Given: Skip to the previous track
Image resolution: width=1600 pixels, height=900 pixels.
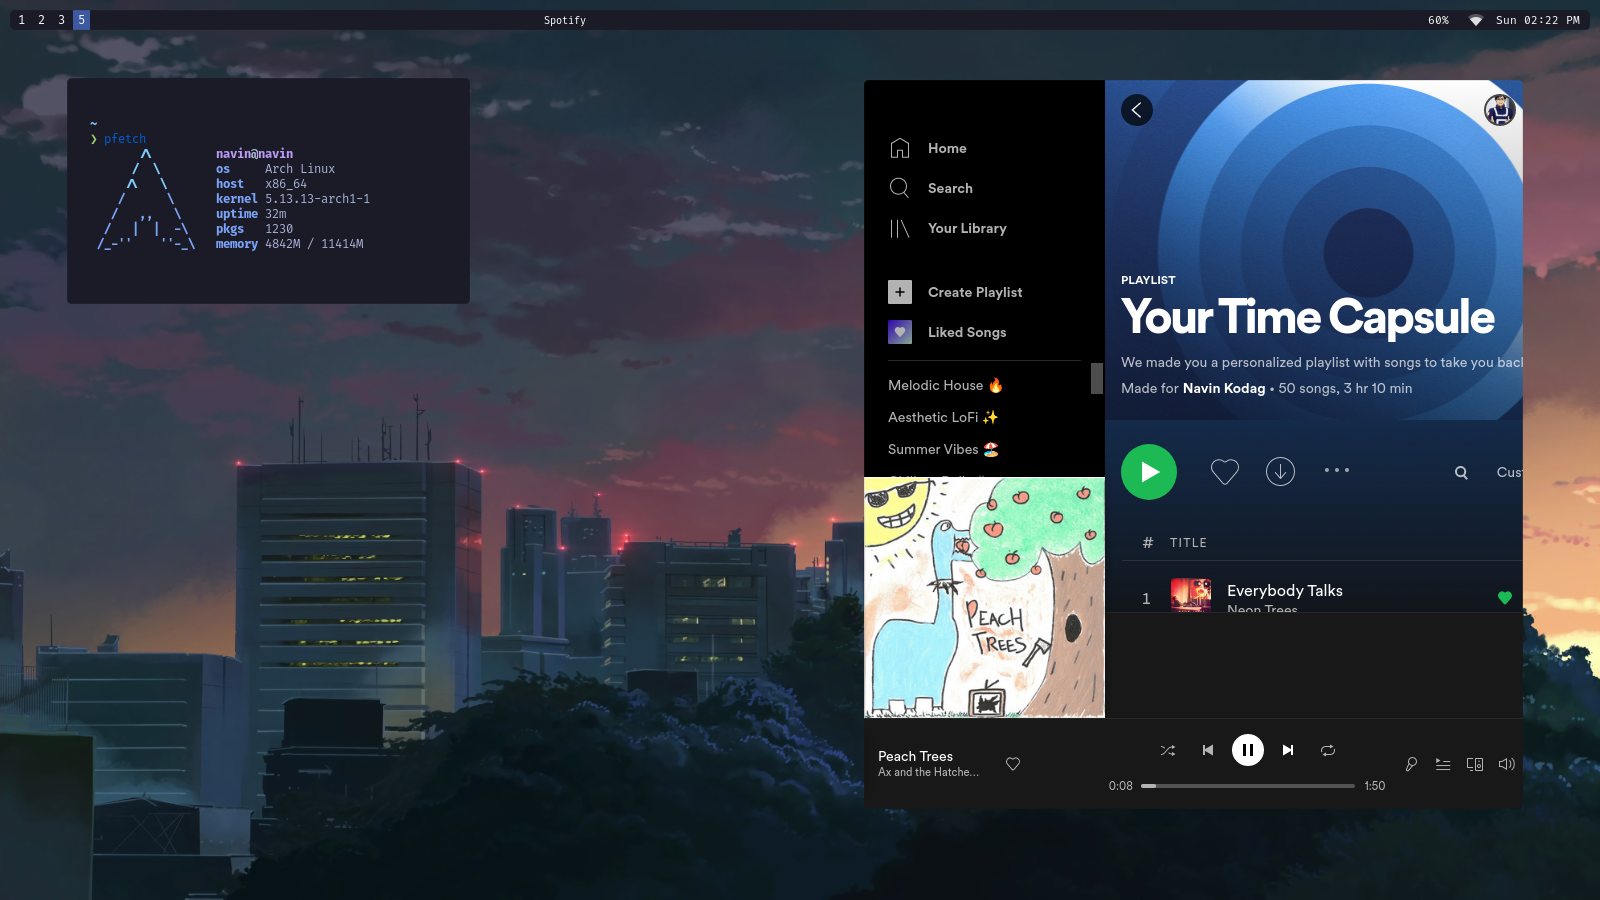Looking at the screenshot, I should pos(1208,750).
